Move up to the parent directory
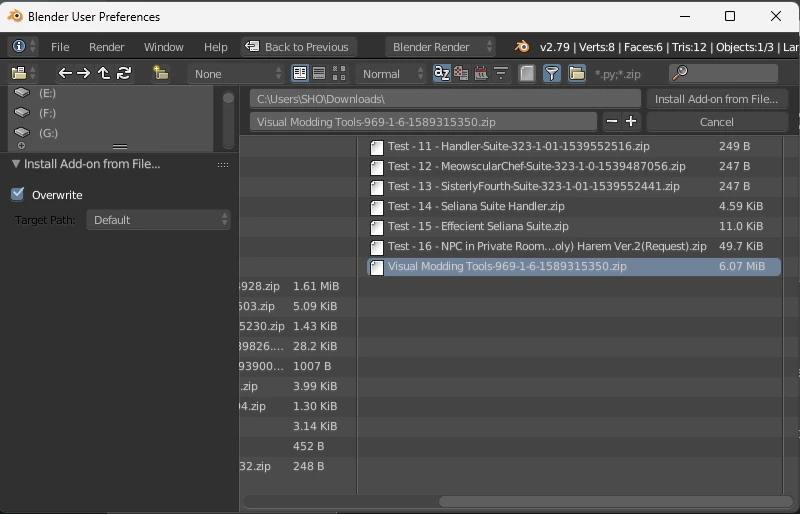Screen dimensions: 800x514 coord(104,74)
